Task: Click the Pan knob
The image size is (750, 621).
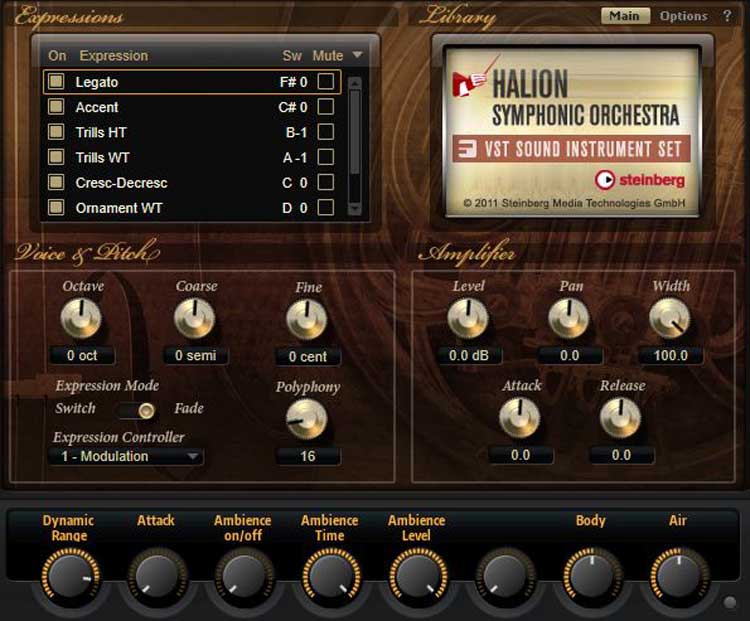Action: coord(569,319)
